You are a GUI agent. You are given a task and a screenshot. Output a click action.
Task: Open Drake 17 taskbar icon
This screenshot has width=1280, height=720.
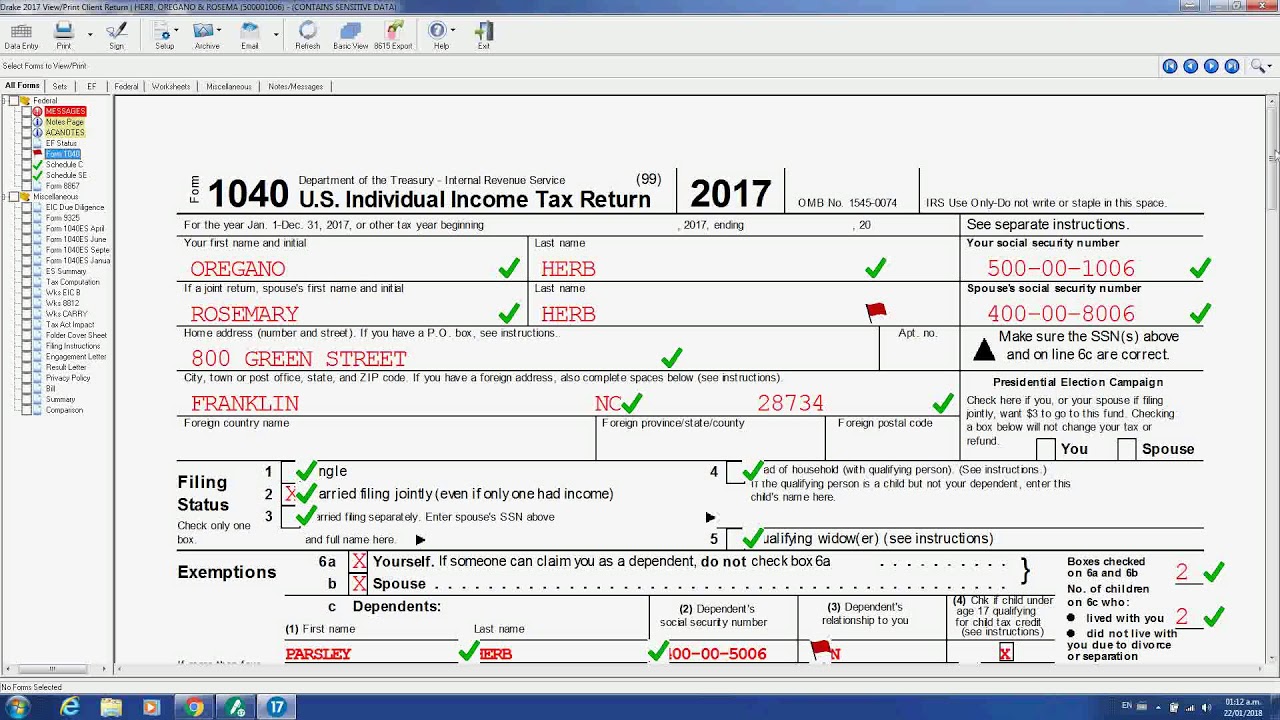coord(277,707)
